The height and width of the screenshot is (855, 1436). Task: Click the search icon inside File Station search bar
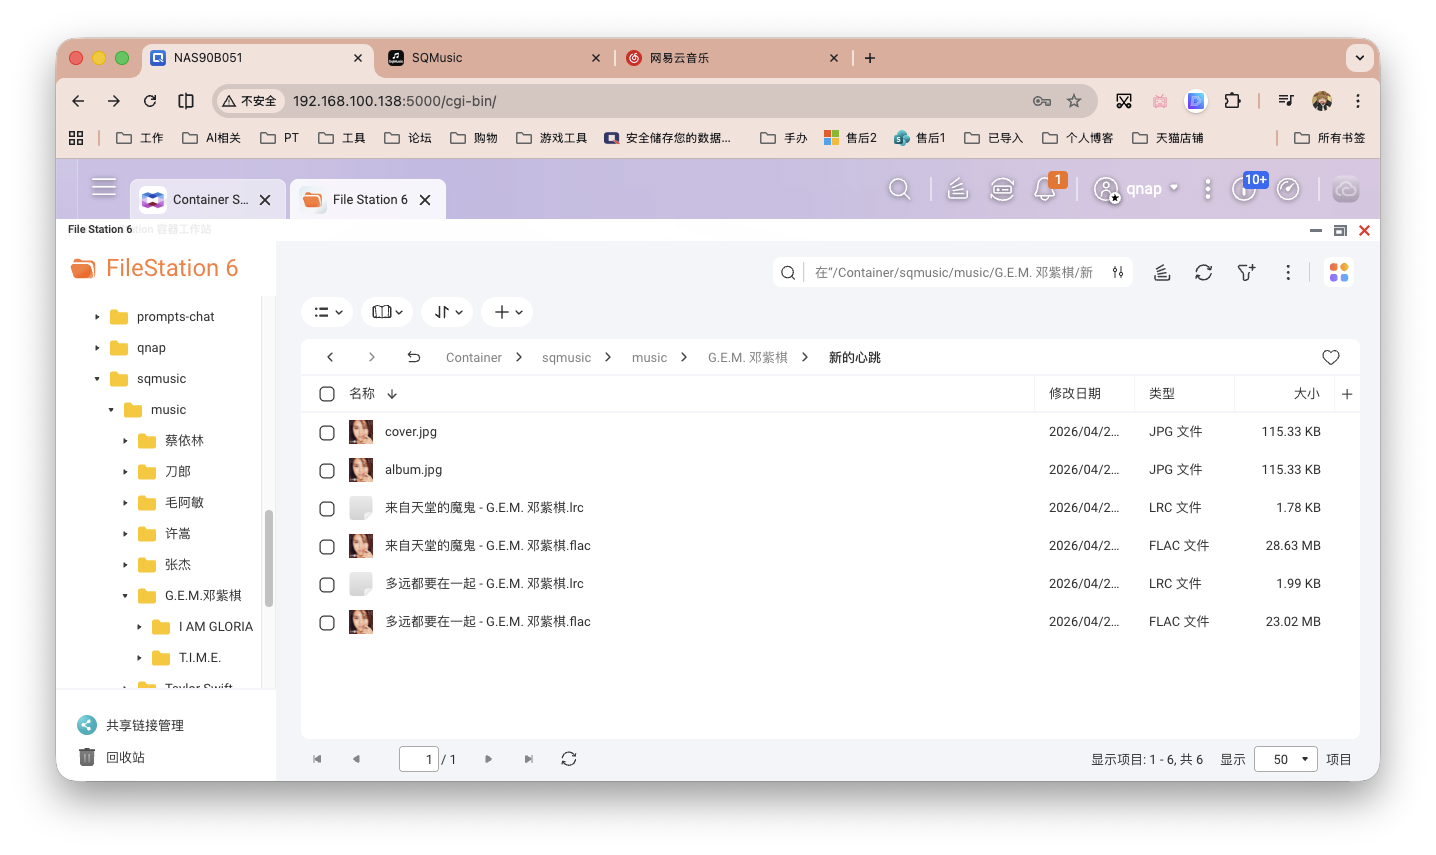tap(788, 272)
